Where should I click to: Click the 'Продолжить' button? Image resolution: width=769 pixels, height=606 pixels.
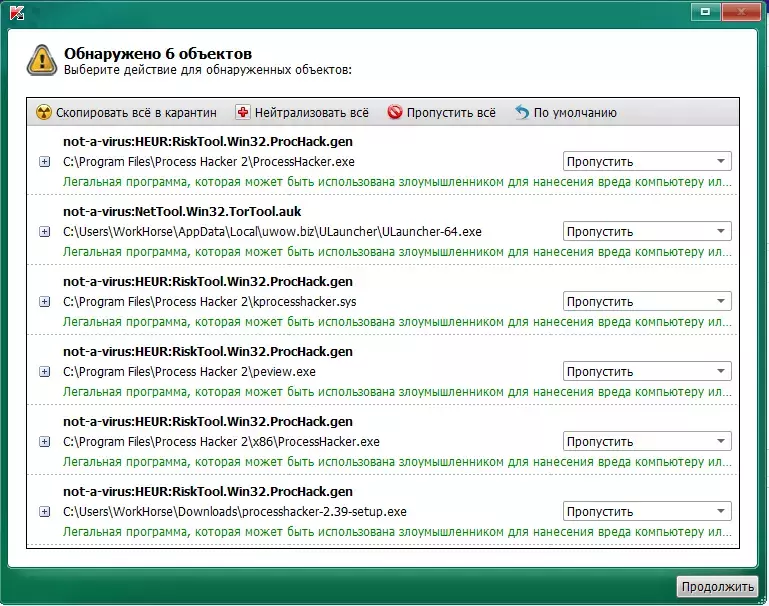pyautogui.click(x=718, y=586)
